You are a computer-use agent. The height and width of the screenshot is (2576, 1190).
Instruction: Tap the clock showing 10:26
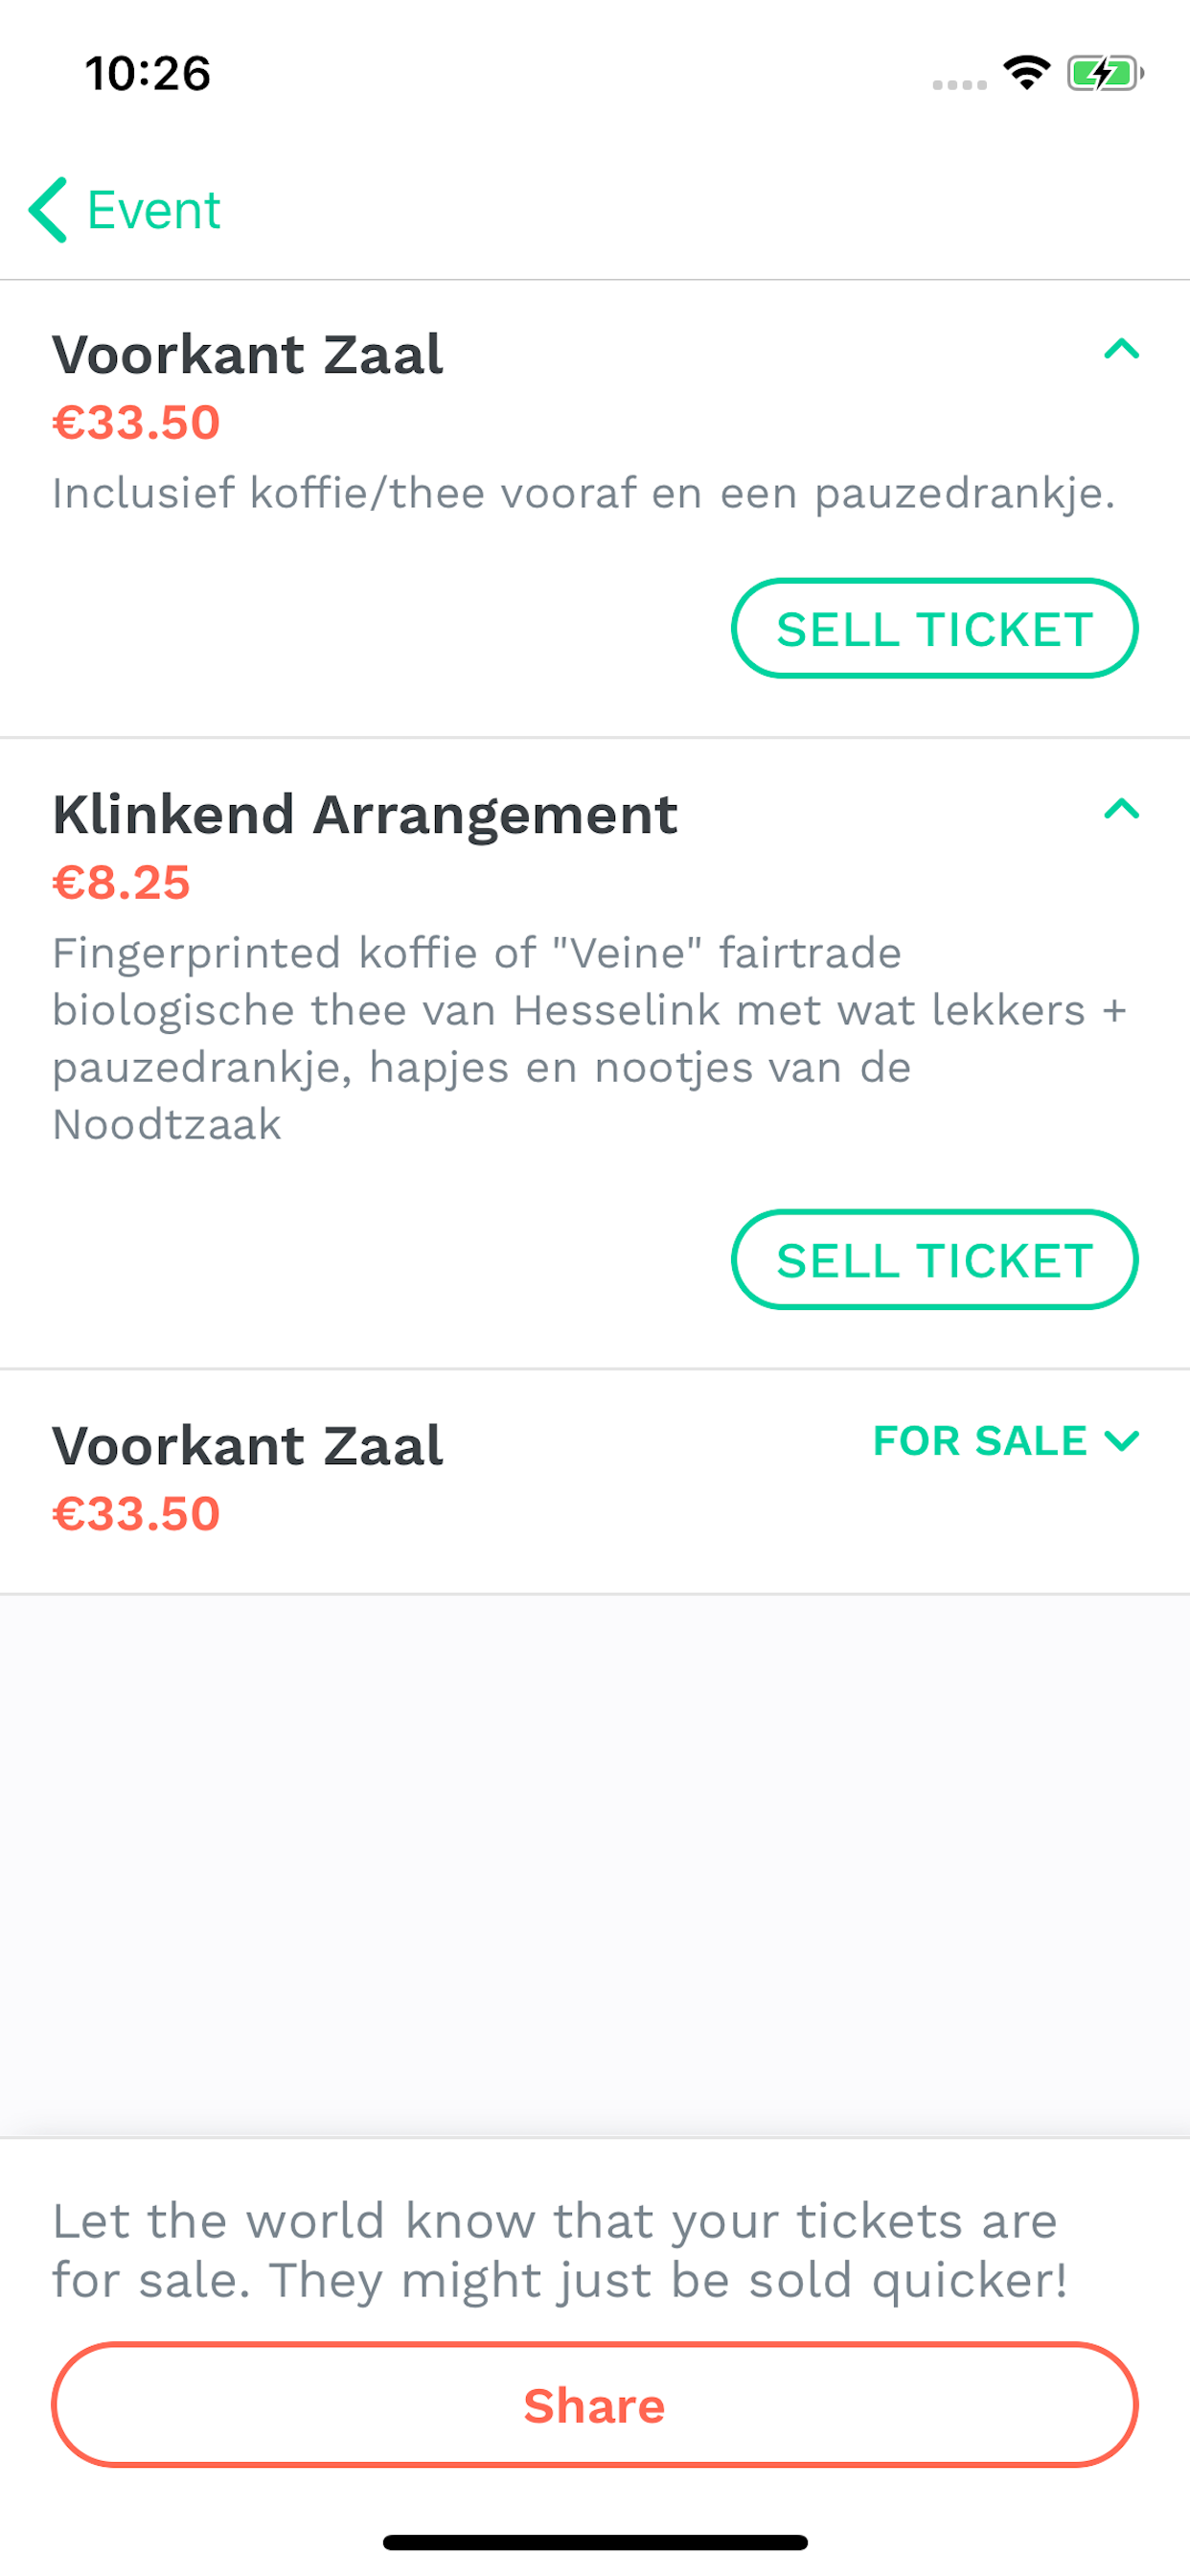148,74
